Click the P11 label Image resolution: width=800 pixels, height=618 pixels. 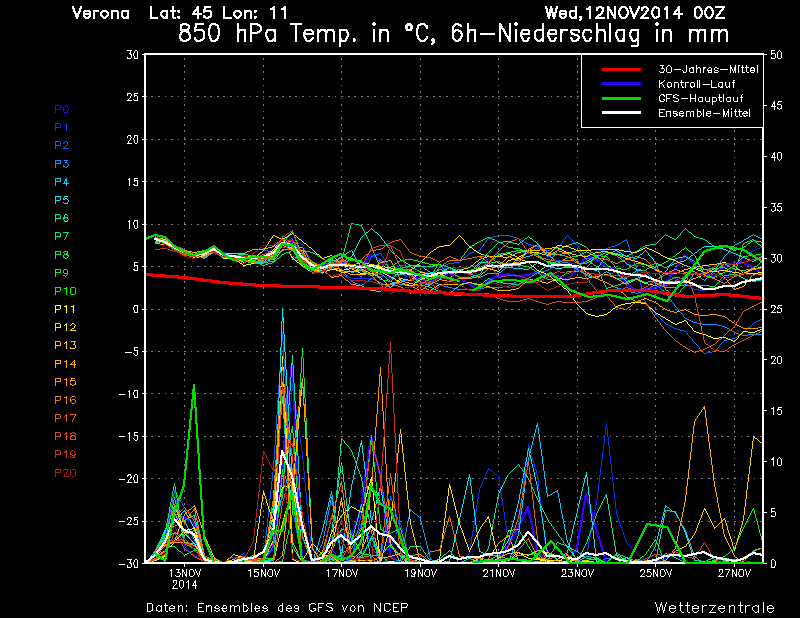click(65, 309)
